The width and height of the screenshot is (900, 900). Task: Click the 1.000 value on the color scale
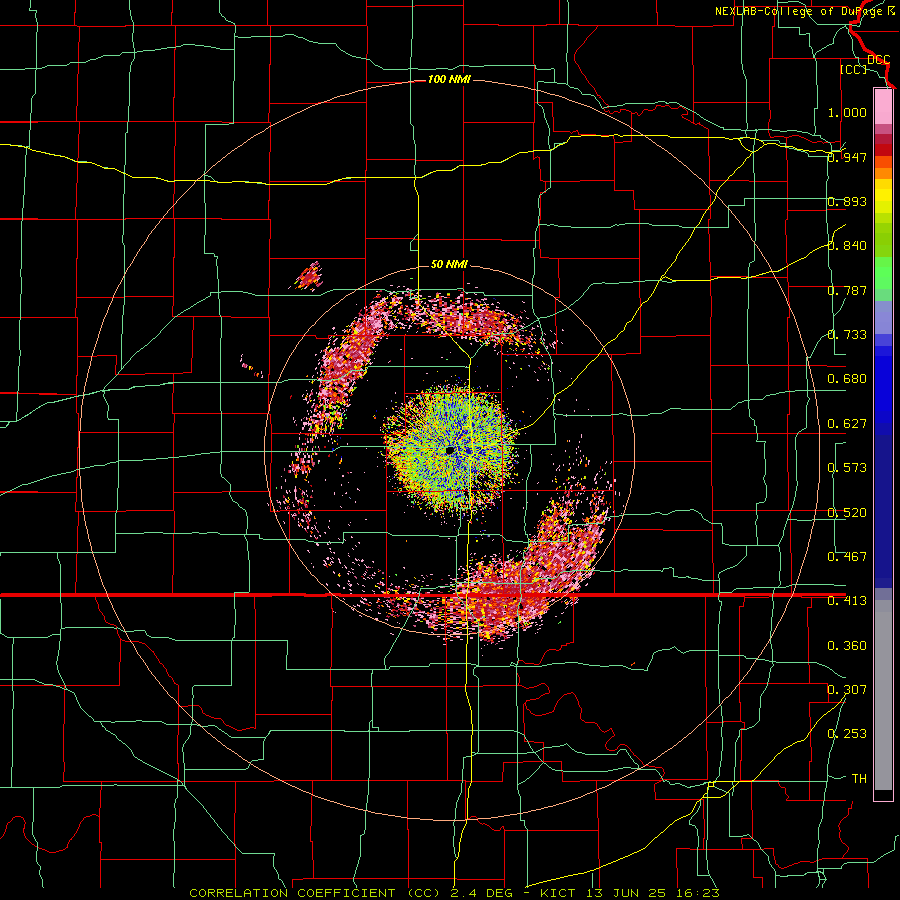click(x=847, y=112)
